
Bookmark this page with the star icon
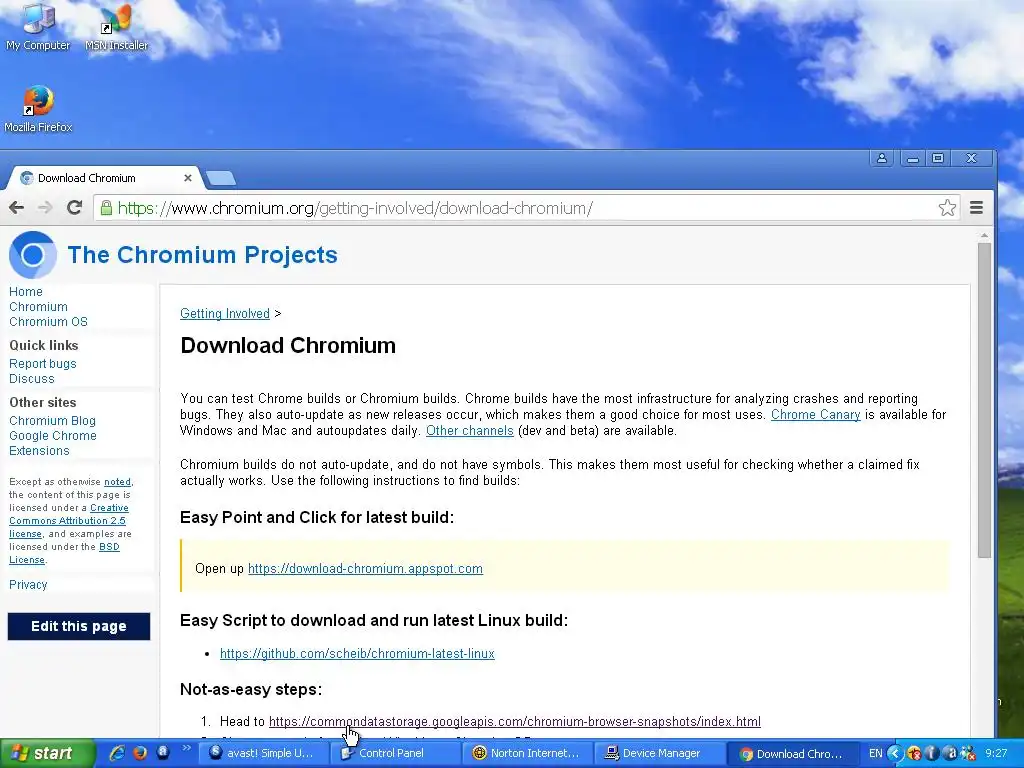tap(947, 208)
